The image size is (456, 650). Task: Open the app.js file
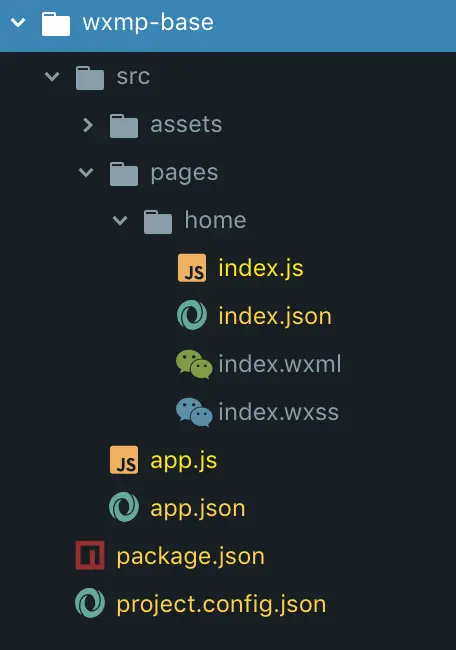pos(184,461)
